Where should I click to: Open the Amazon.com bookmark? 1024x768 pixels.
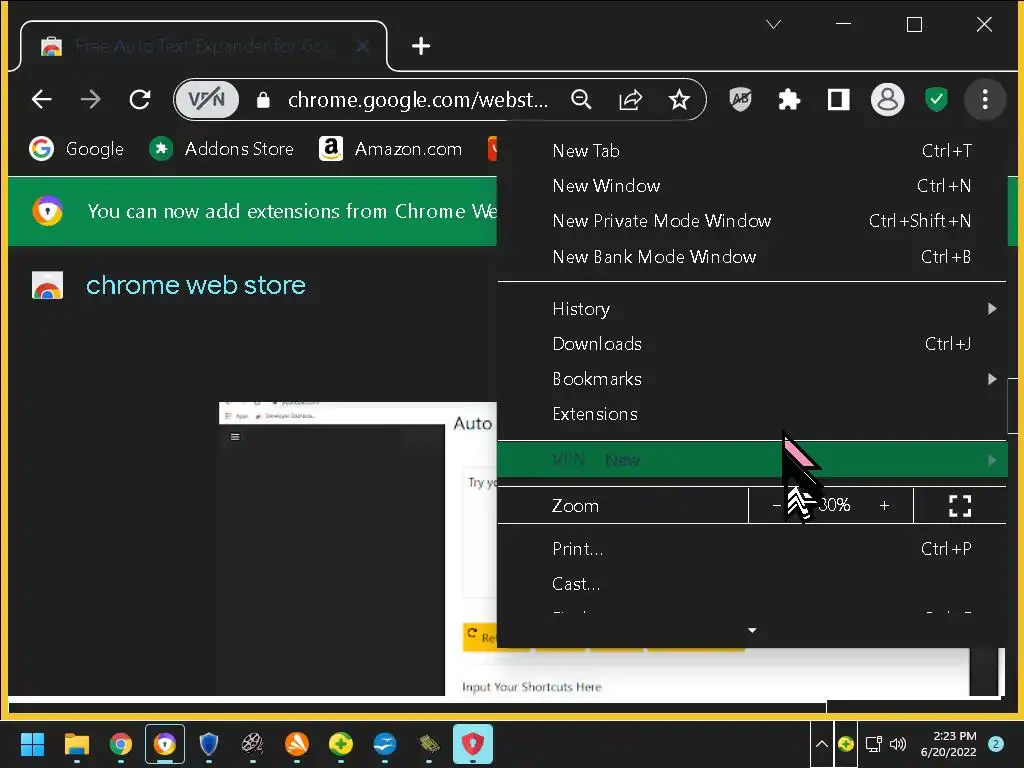(390, 149)
